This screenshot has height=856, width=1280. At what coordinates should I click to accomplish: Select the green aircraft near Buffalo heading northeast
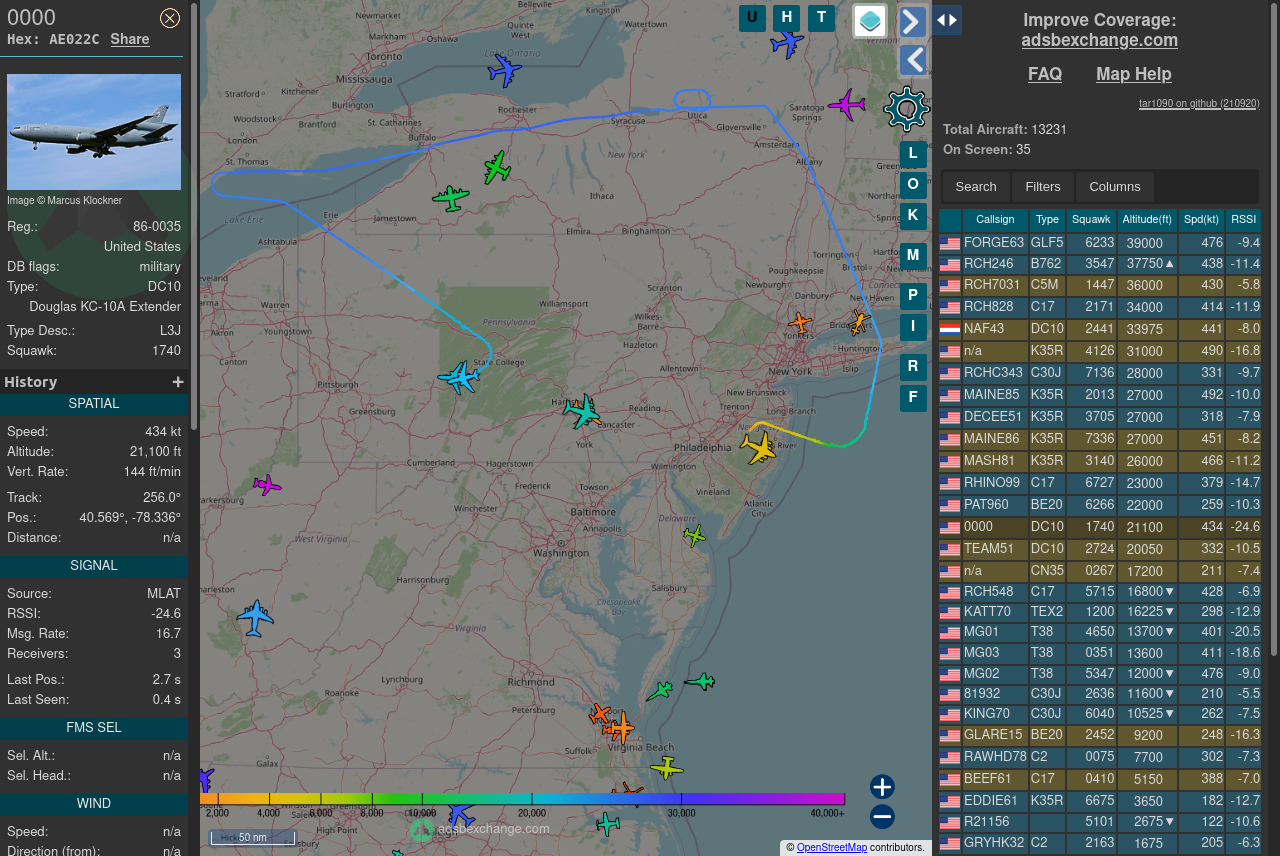point(497,167)
